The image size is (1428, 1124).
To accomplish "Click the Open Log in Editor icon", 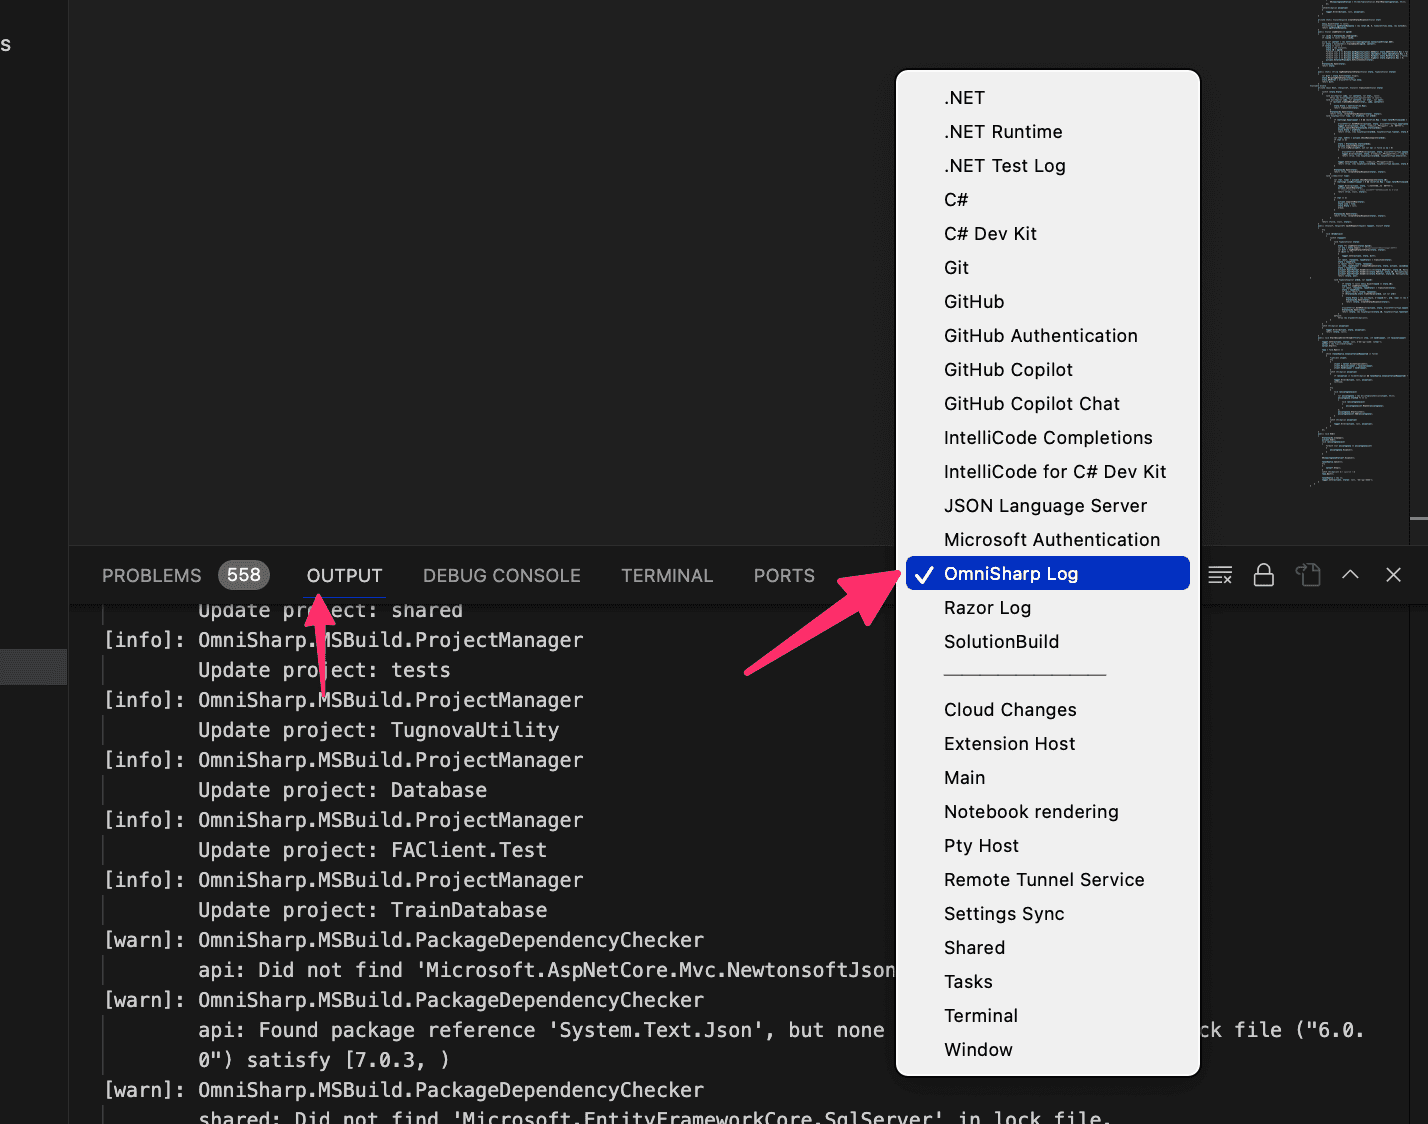I will click(1308, 575).
